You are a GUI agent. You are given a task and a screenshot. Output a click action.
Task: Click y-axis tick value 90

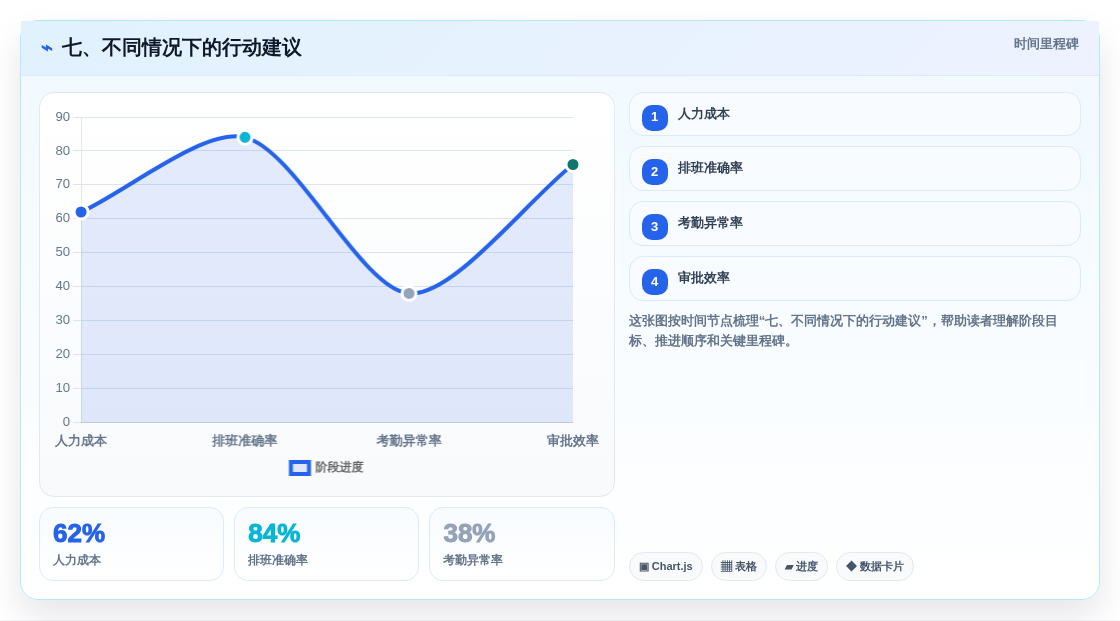[x=63, y=117]
